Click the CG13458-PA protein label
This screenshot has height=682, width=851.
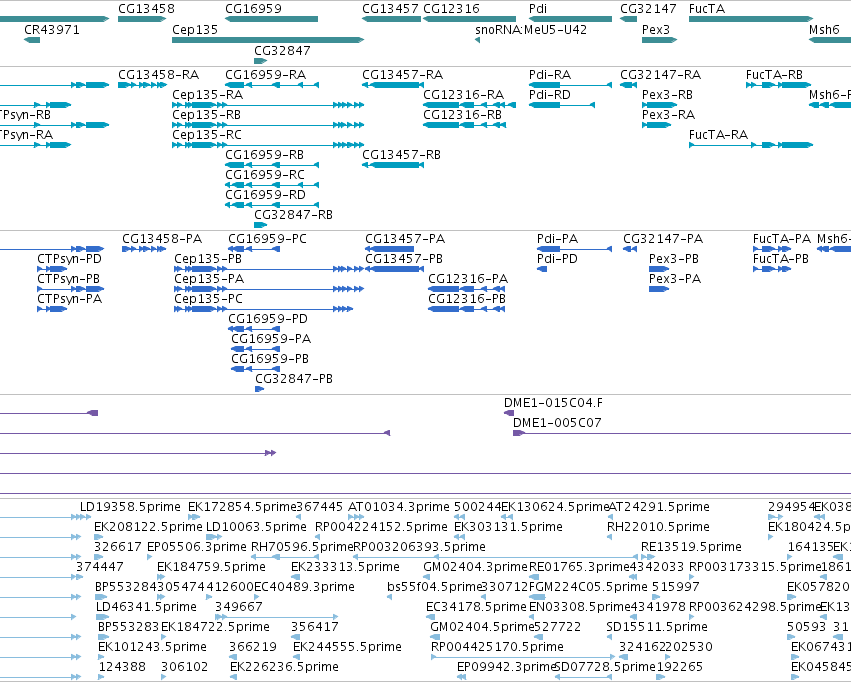(162, 239)
